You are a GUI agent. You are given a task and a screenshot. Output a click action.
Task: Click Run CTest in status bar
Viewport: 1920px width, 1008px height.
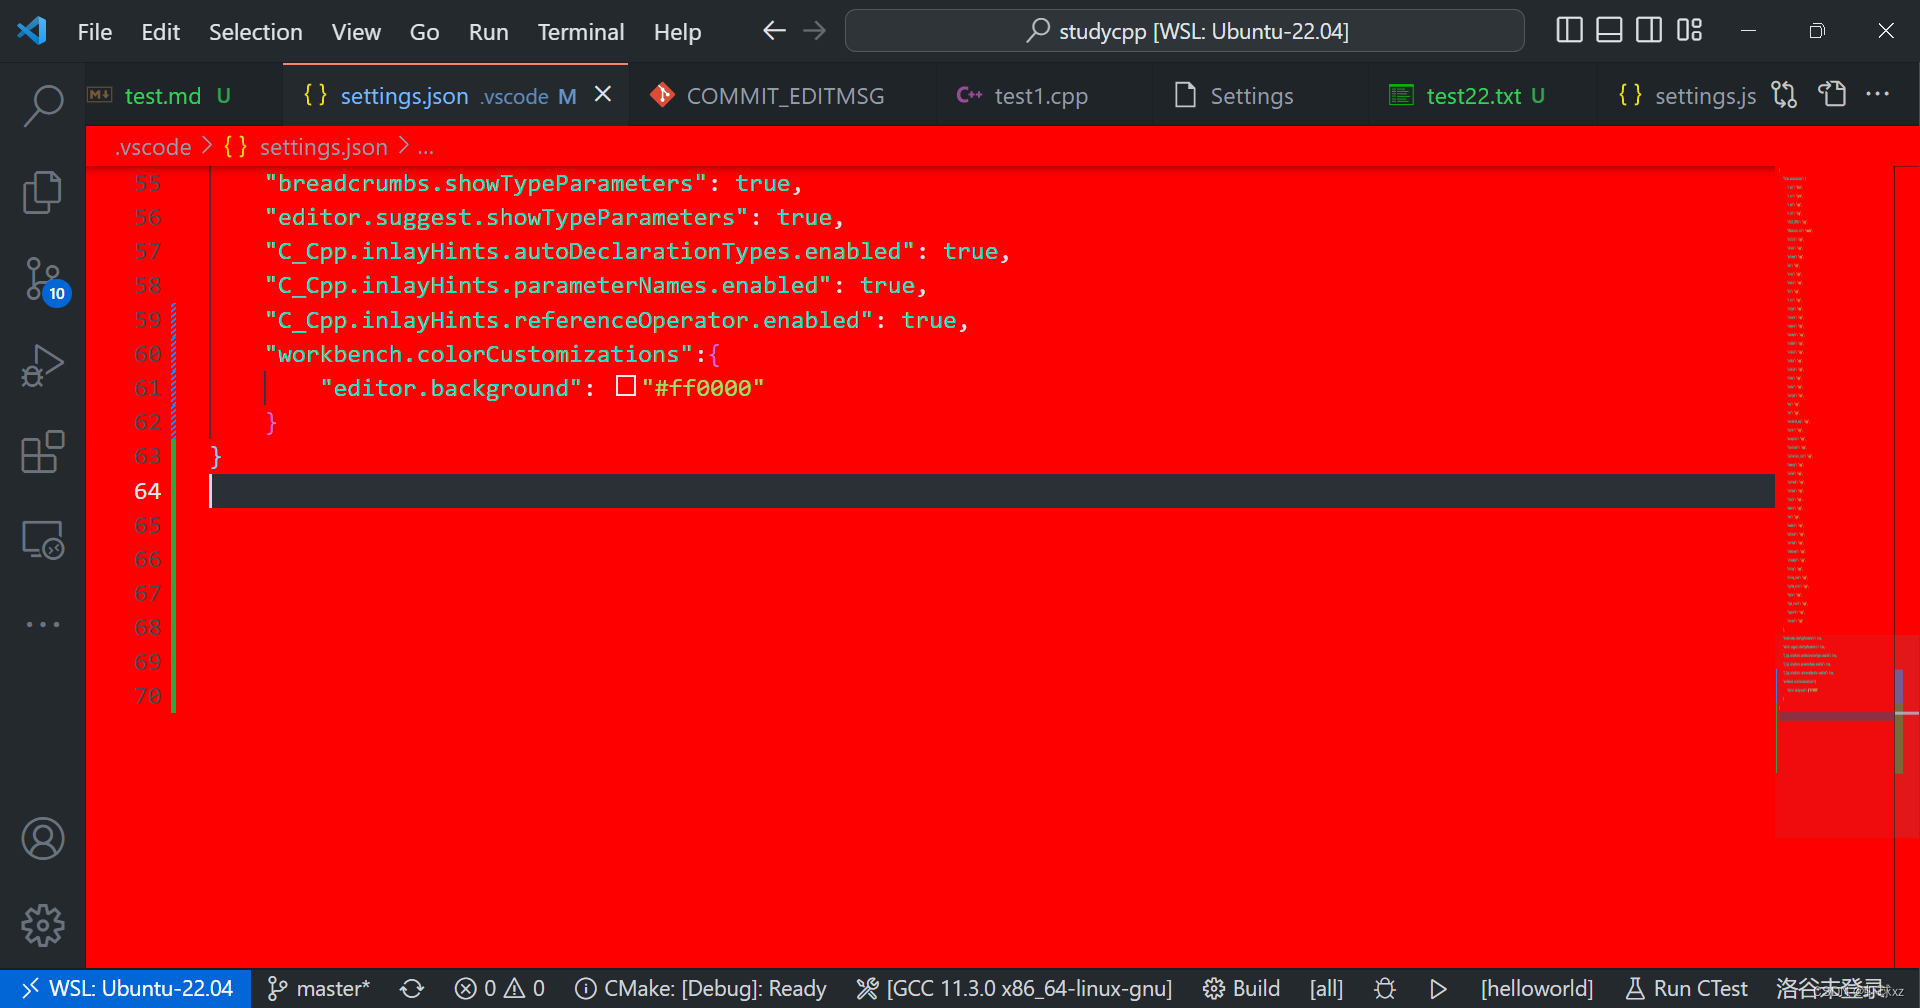(x=1685, y=988)
